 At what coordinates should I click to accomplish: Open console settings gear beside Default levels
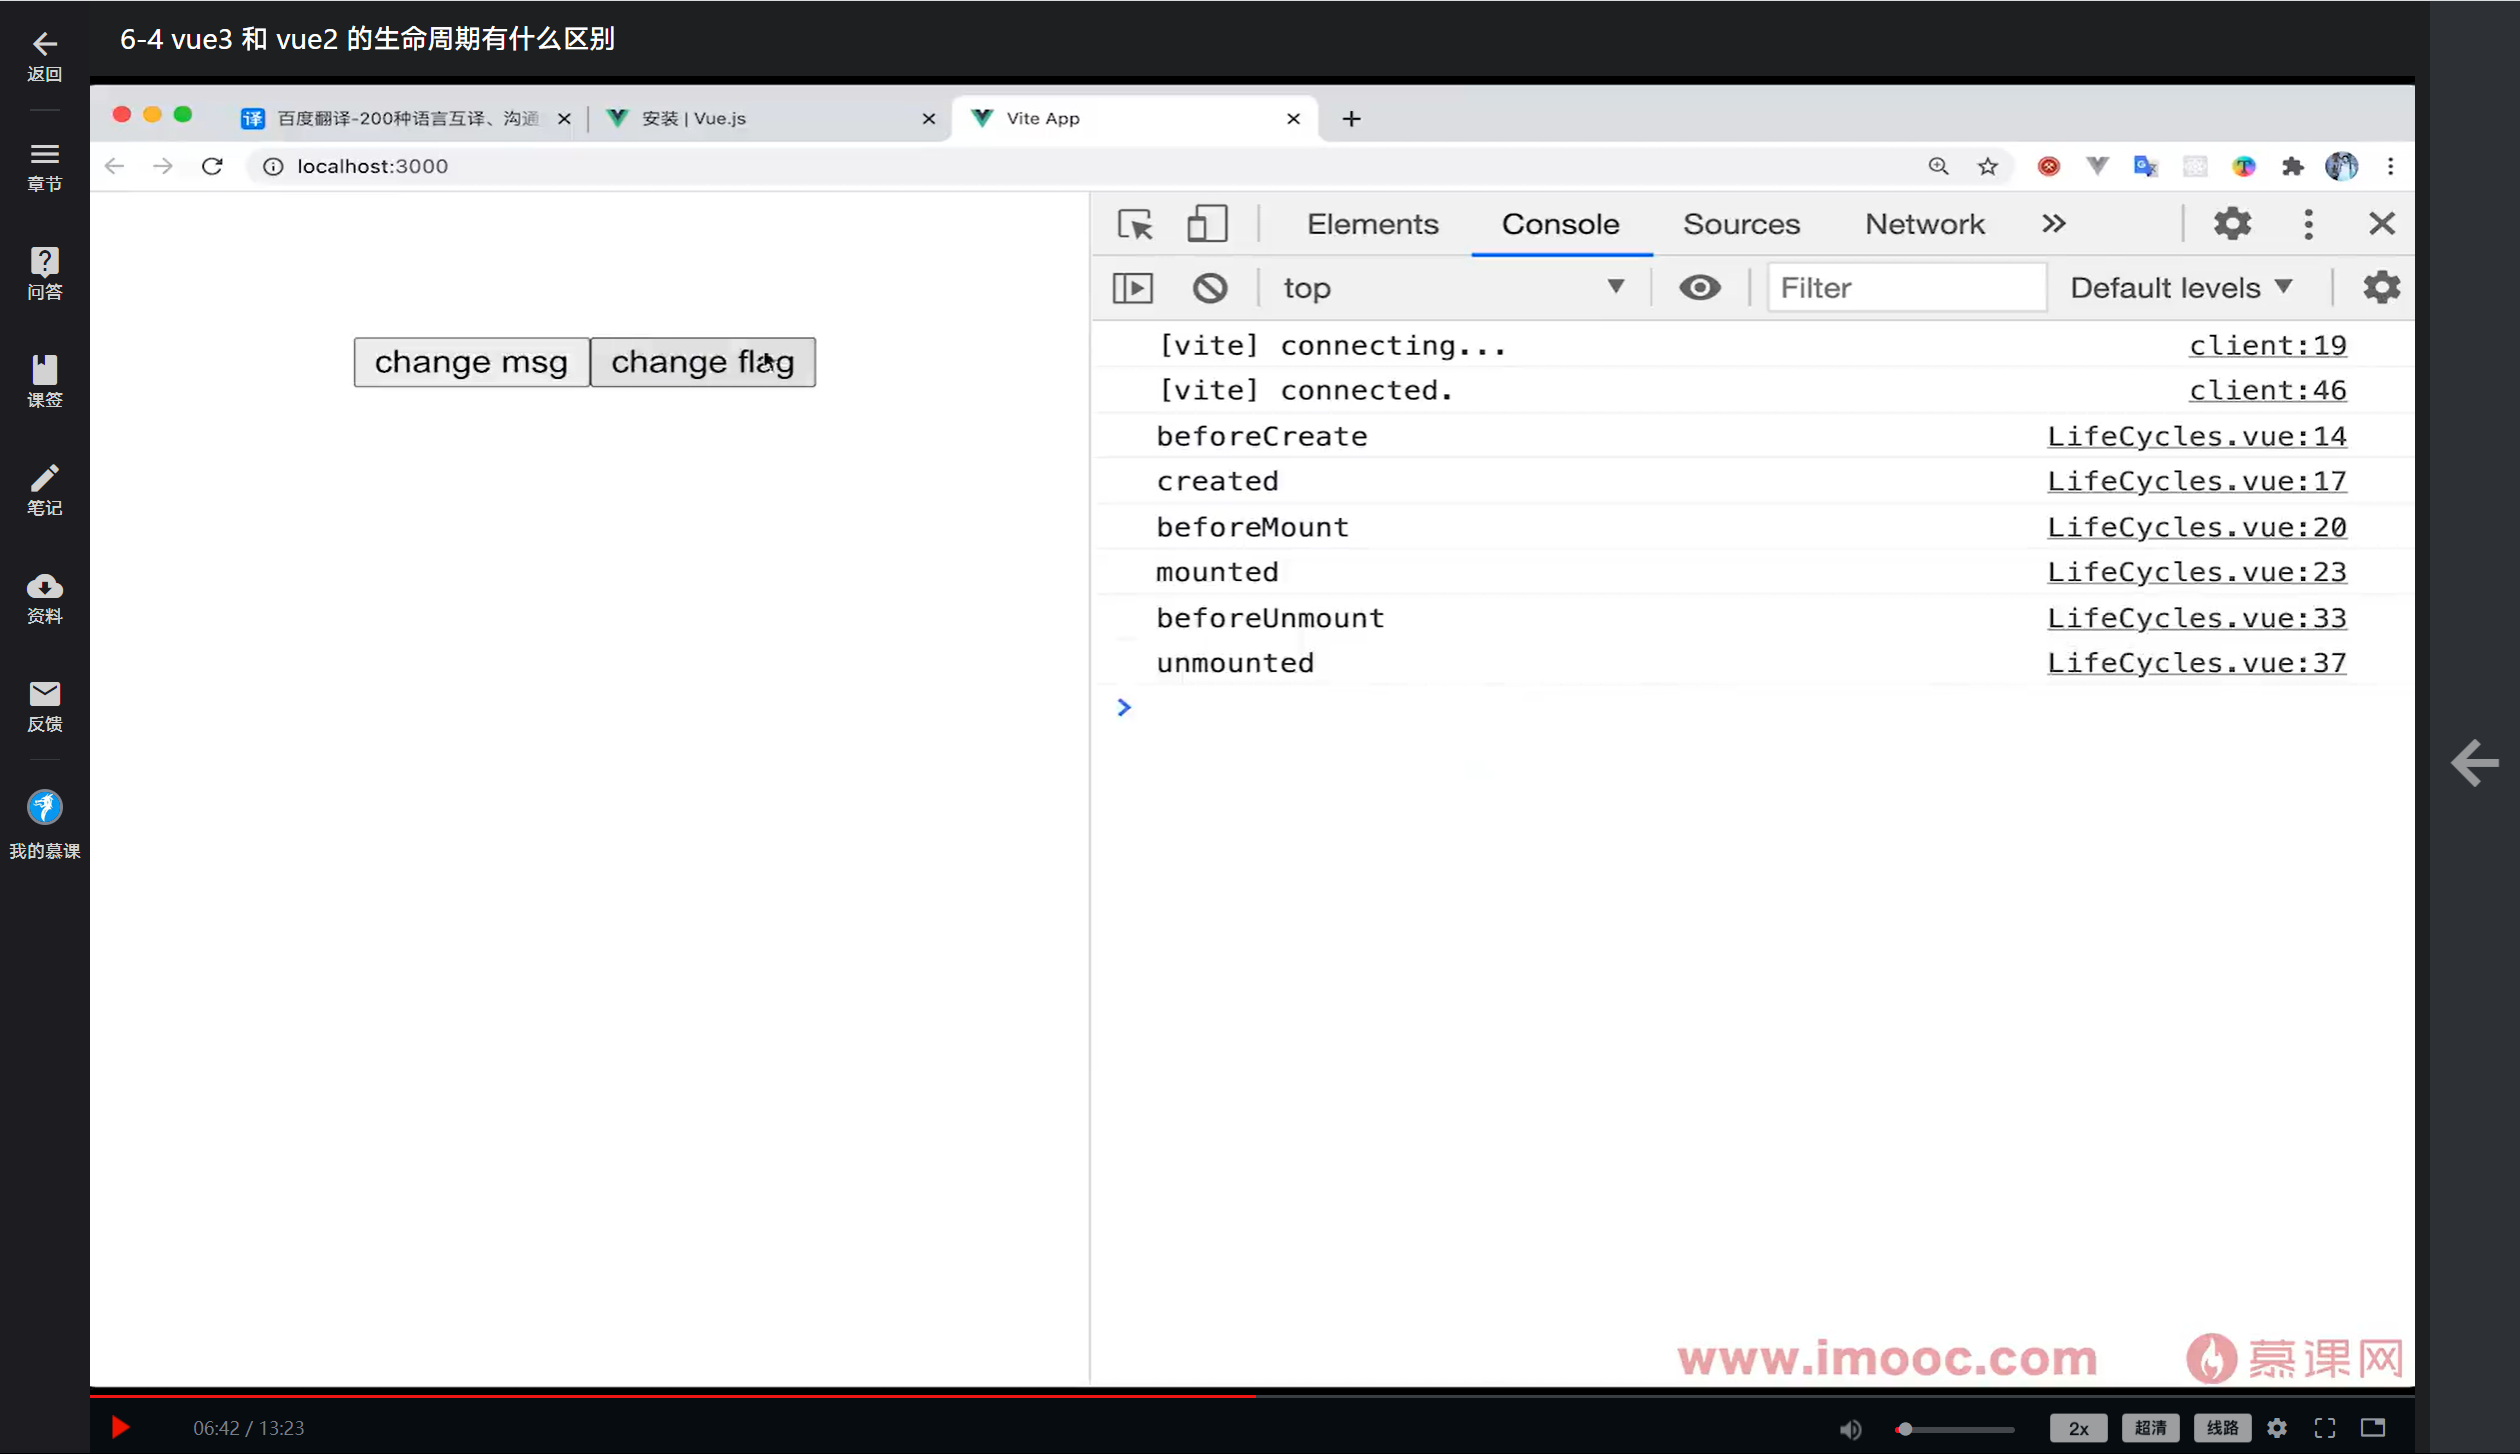[2381, 288]
